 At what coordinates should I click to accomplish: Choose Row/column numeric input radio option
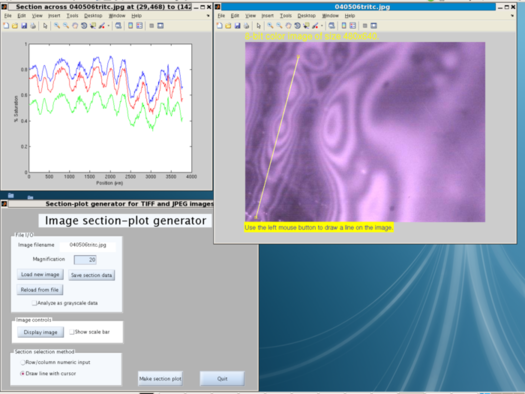tap(23, 362)
